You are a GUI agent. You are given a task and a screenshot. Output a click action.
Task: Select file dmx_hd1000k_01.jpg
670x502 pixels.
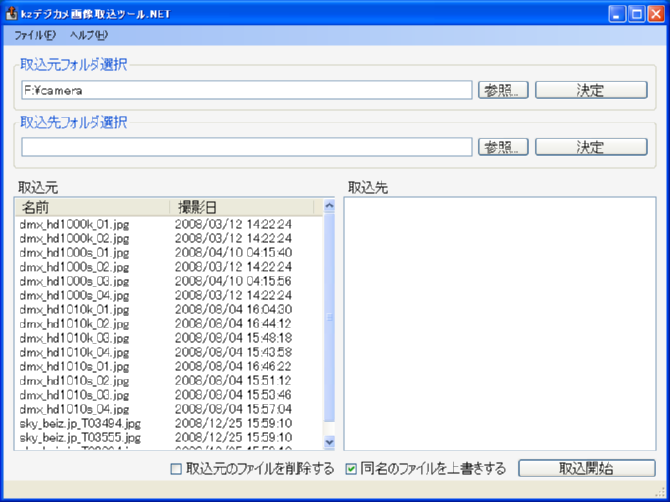pos(74,224)
